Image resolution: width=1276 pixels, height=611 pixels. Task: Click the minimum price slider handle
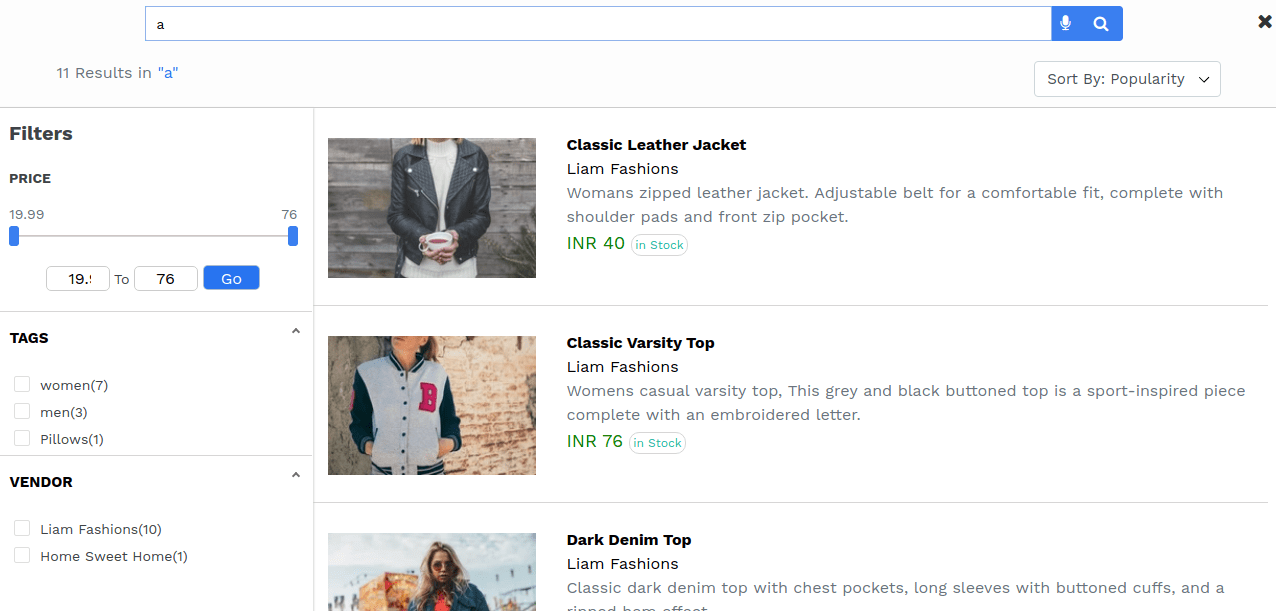pos(14,236)
